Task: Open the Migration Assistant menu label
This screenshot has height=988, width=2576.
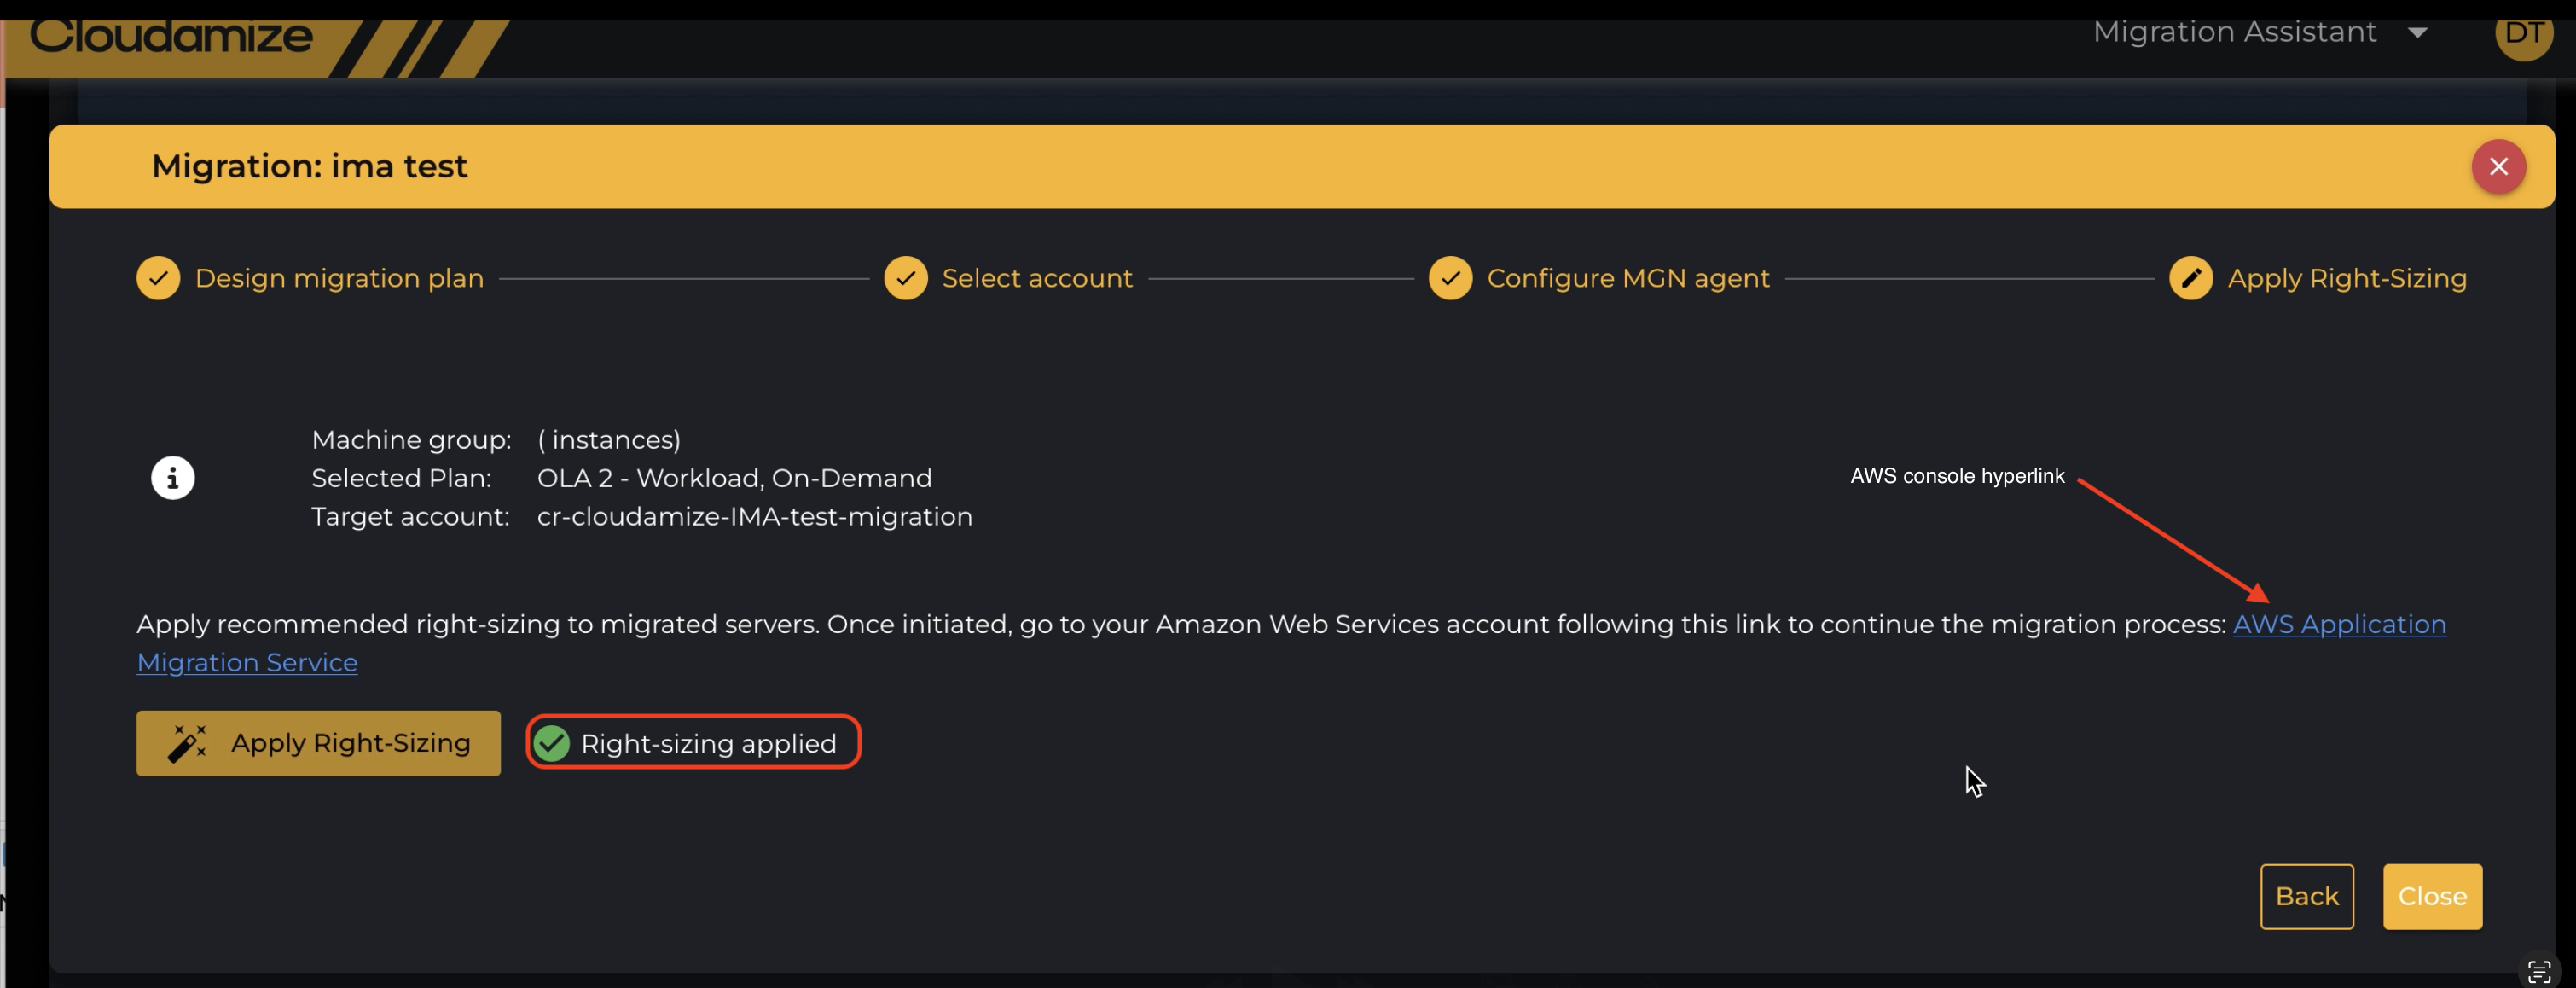Action: 2234,33
